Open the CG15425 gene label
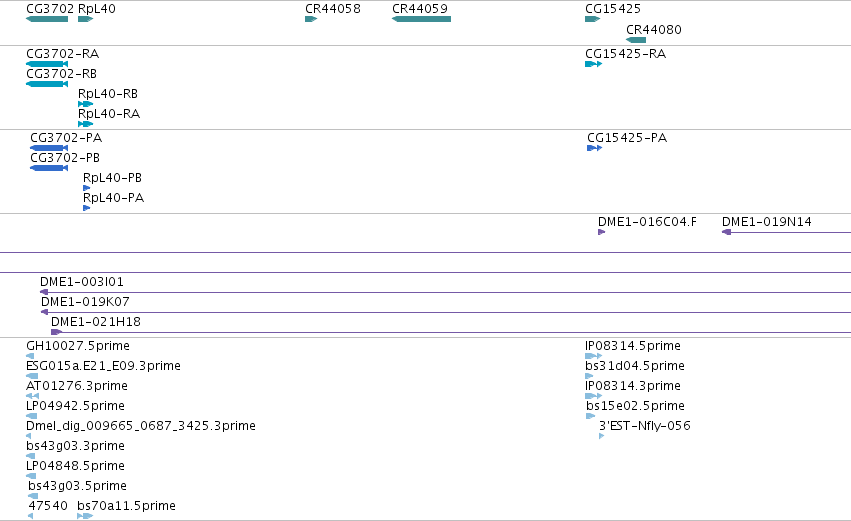Viewport: 851px width, 521px height. click(613, 9)
